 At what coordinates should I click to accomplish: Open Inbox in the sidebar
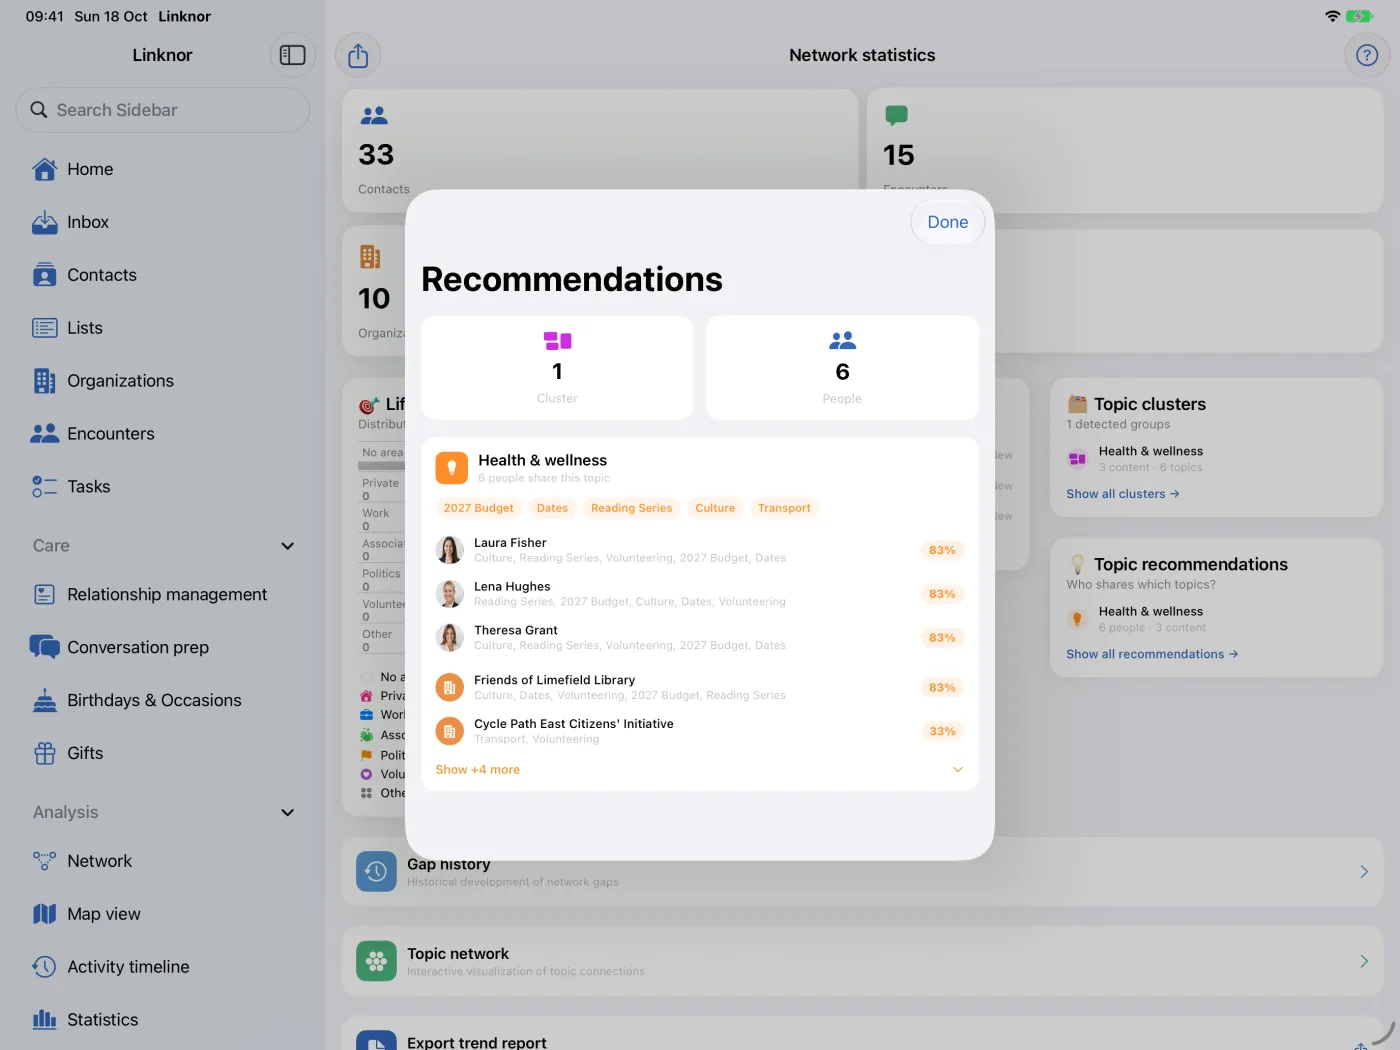(163, 222)
